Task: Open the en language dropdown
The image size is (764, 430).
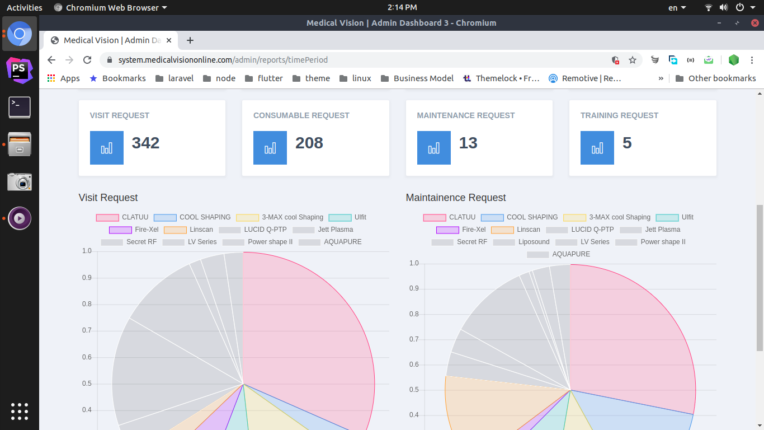Action: pyautogui.click(x=677, y=7)
